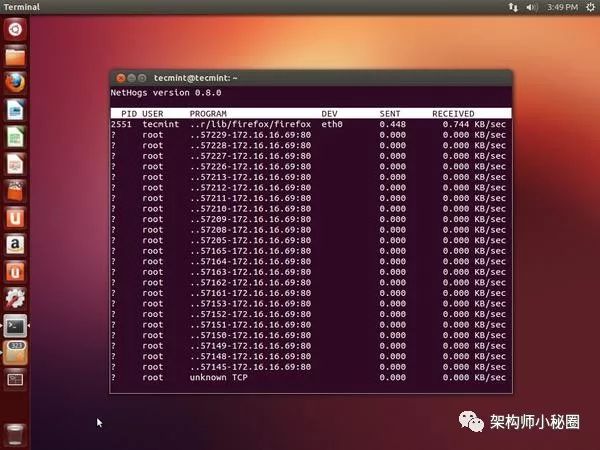Open the Ubuntu Dash home launcher

15,29
